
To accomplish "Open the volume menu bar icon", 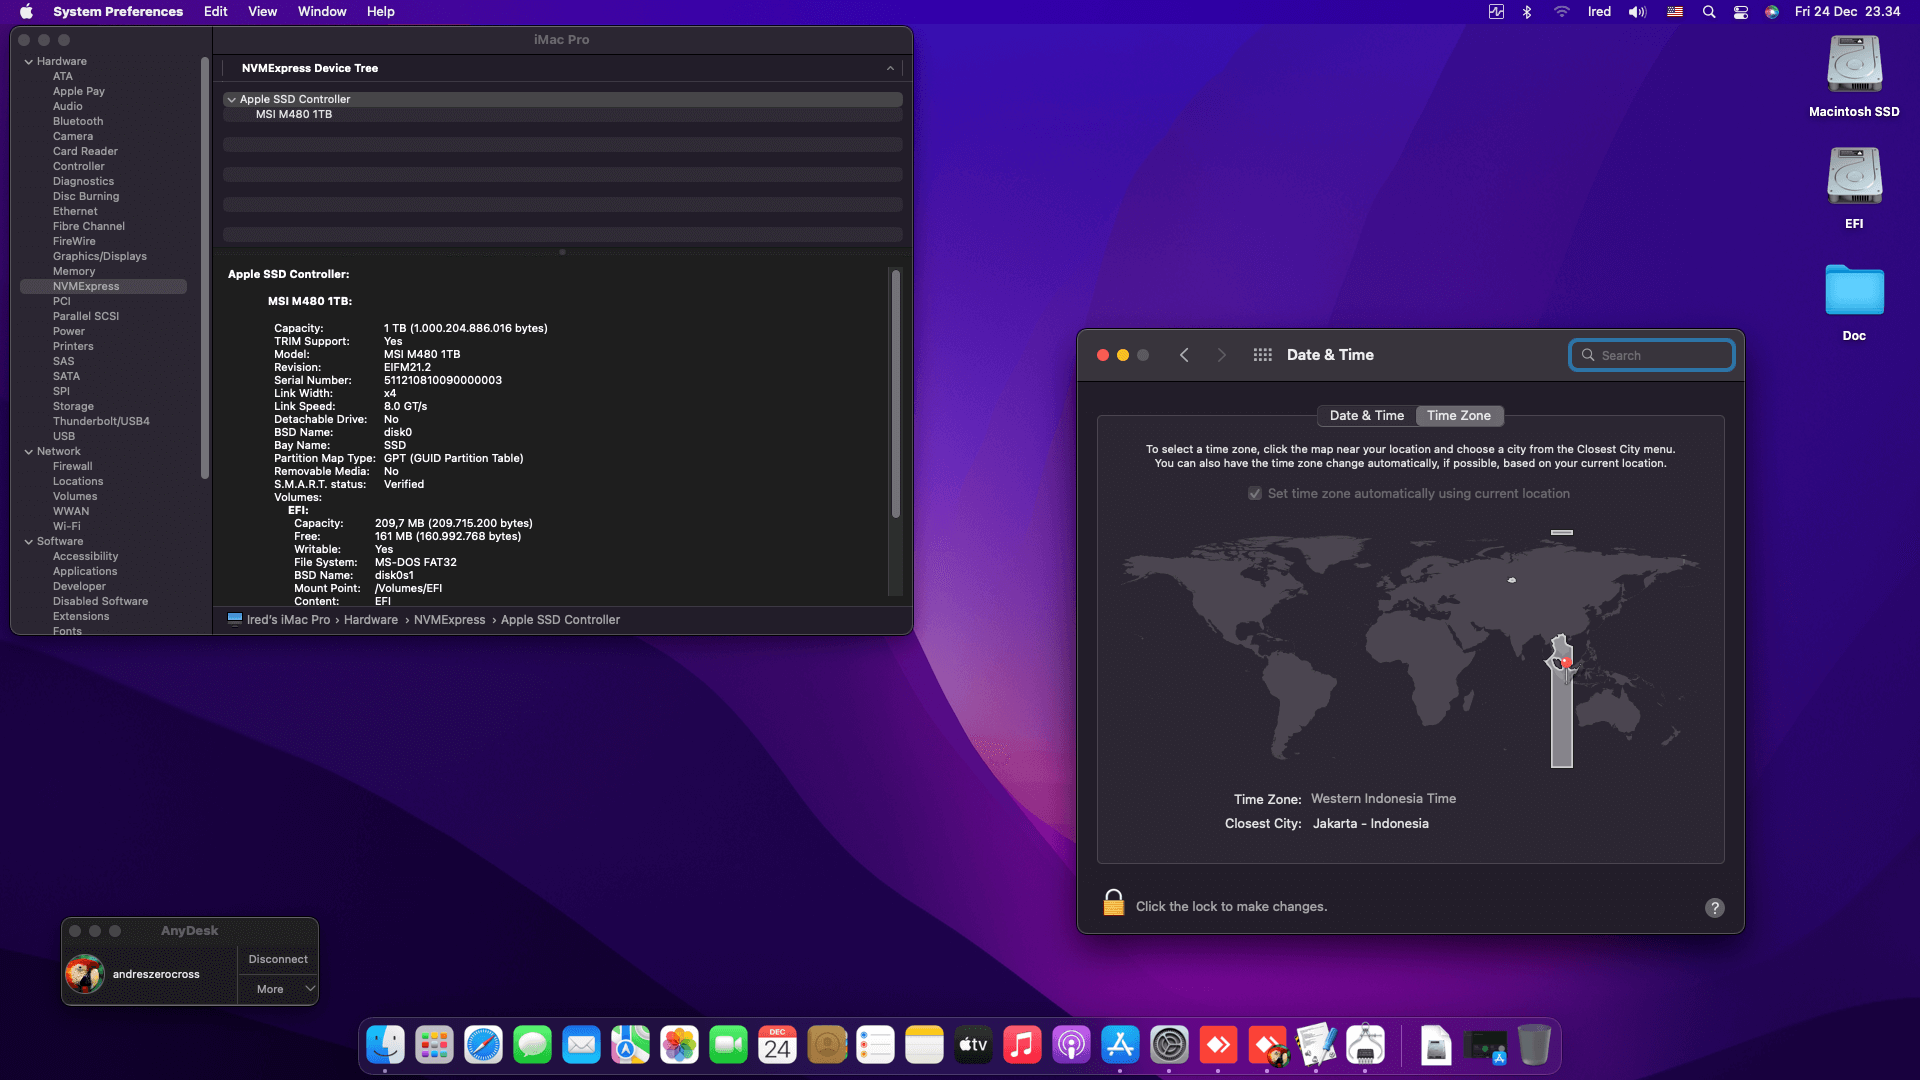I will [x=1637, y=12].
